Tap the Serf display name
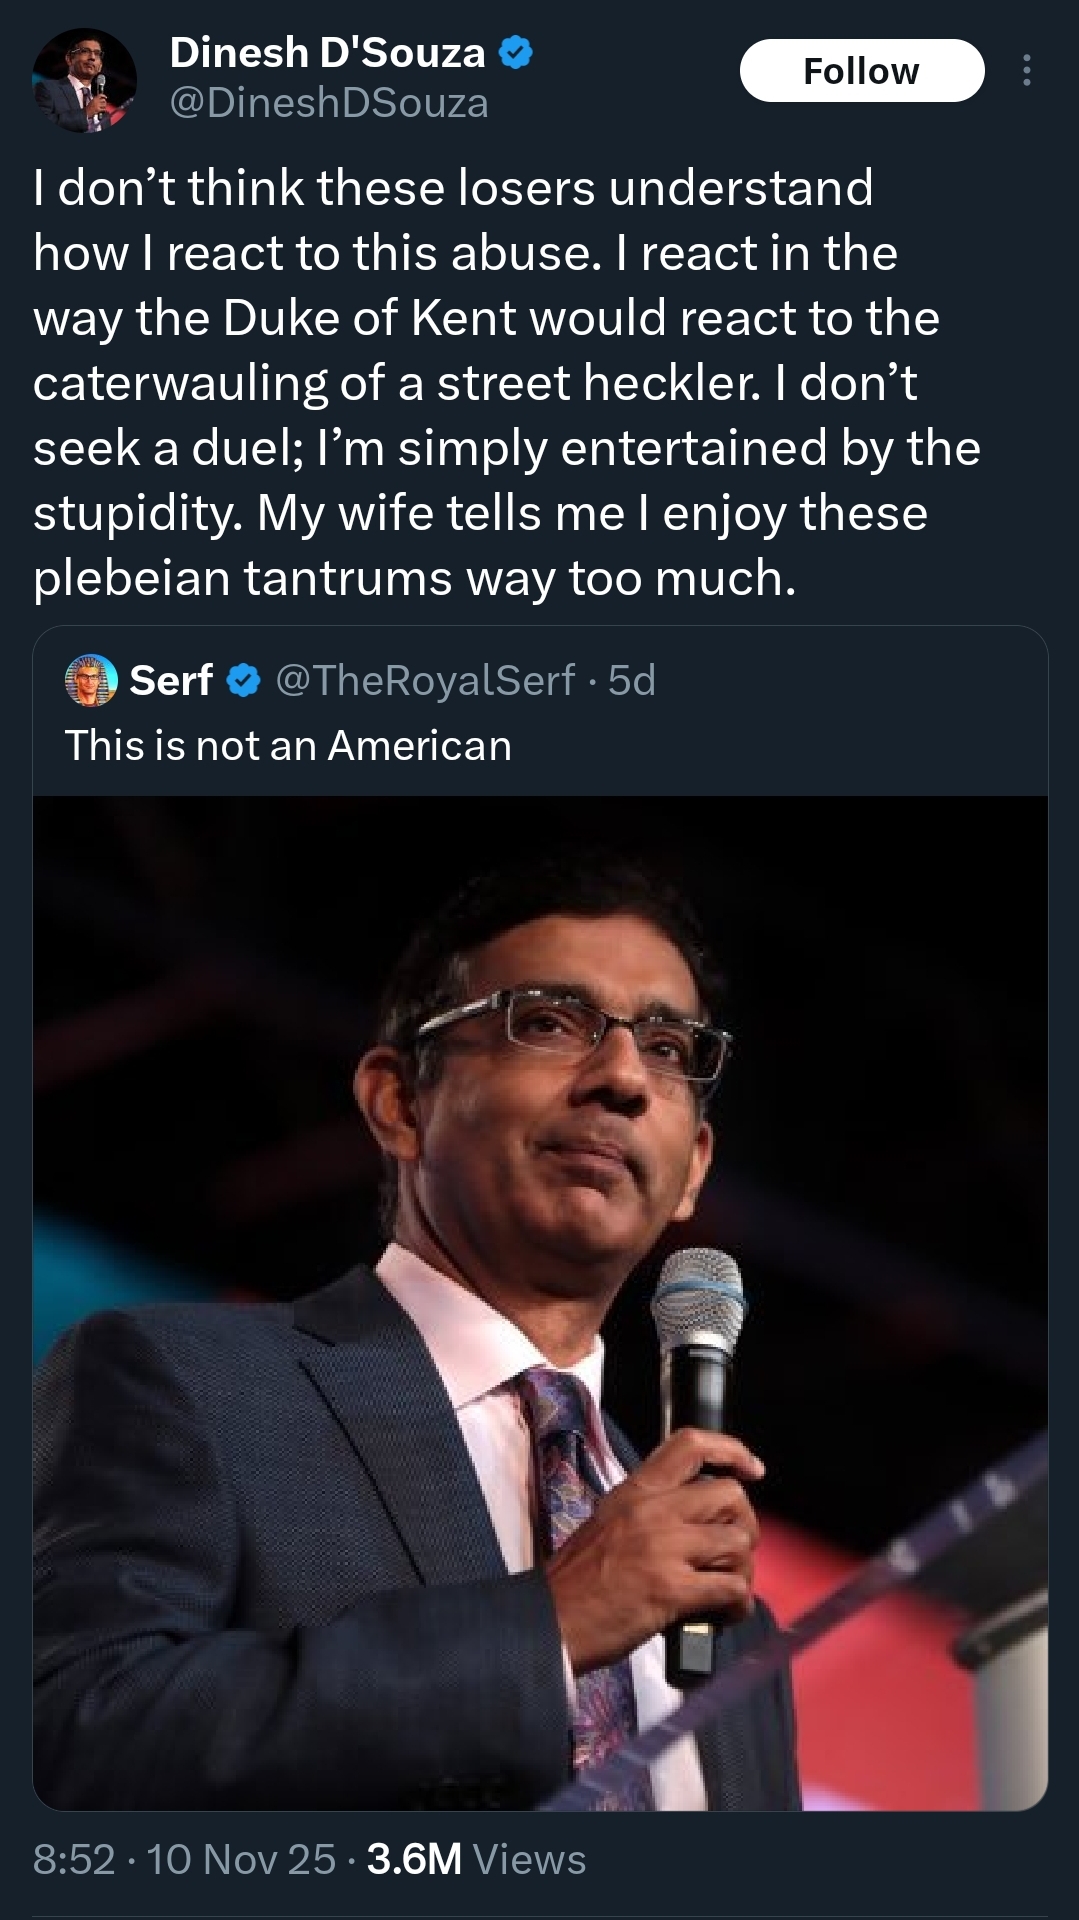The image size is (1079, 1920). coord(171,681)
